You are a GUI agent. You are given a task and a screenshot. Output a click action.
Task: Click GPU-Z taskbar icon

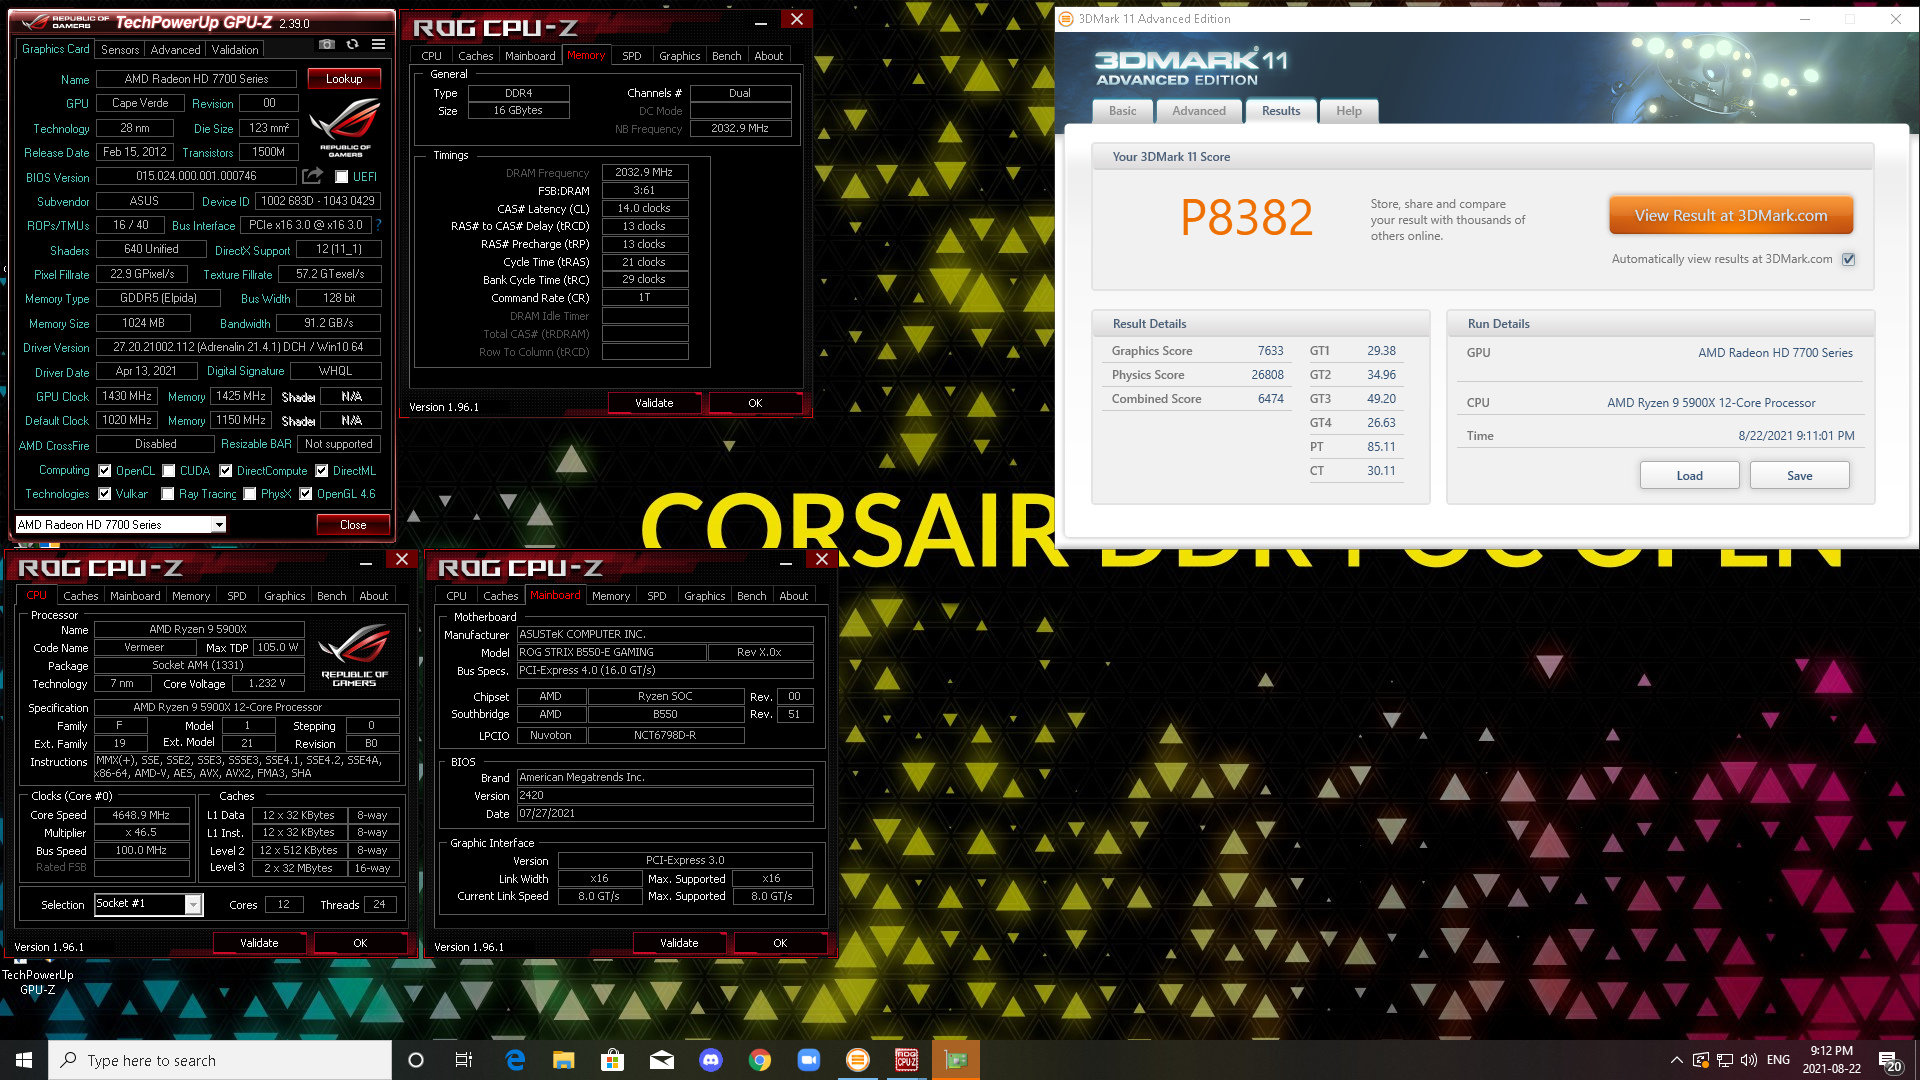tap(956, 1060)
